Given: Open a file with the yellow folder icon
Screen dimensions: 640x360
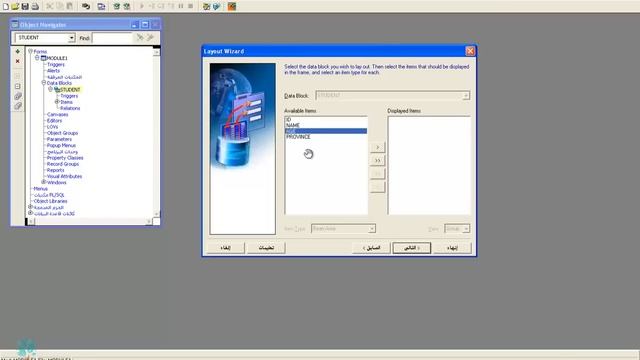Looking at the screenshot, I should tap(15, 6).
